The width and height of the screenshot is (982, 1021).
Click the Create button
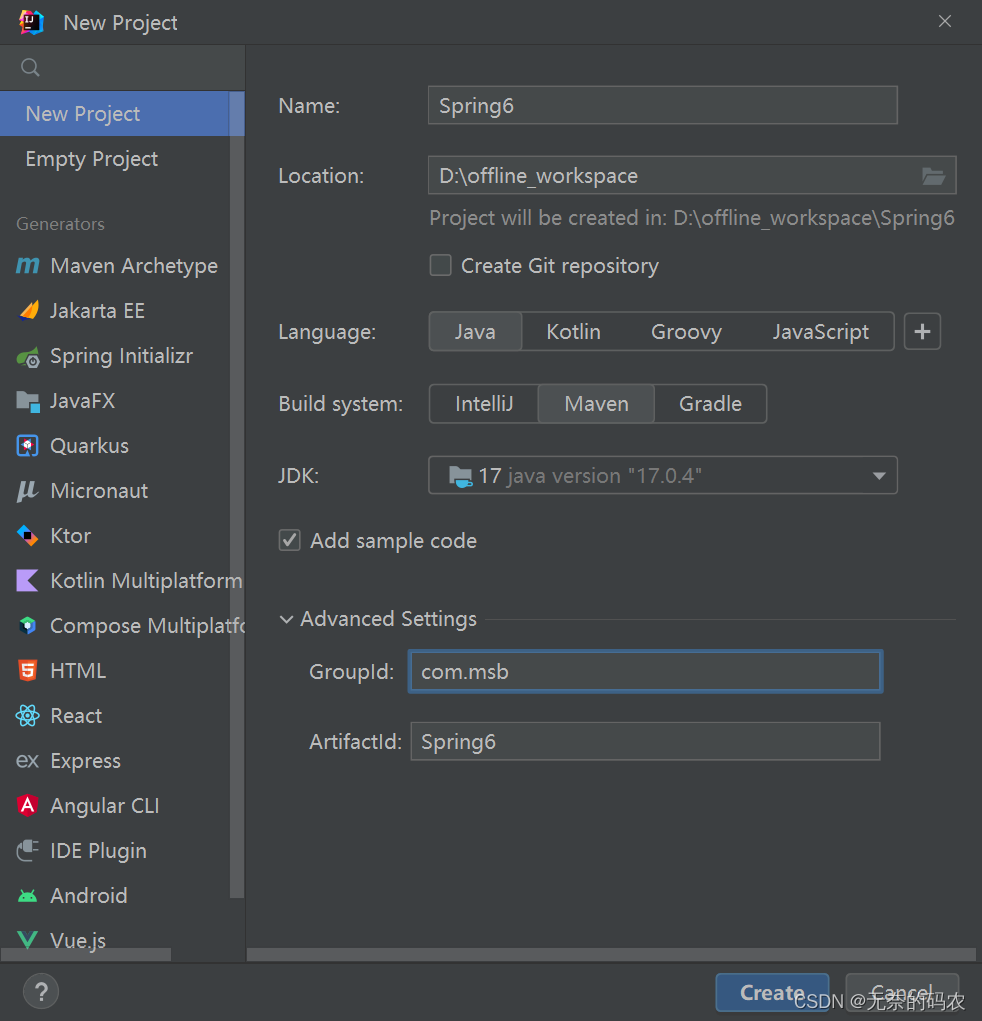pyautogui.click(x=772, y=992)
